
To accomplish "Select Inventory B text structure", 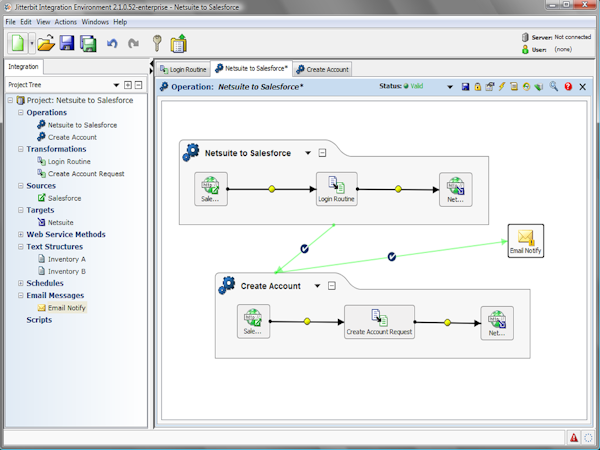I will point(62,271).
